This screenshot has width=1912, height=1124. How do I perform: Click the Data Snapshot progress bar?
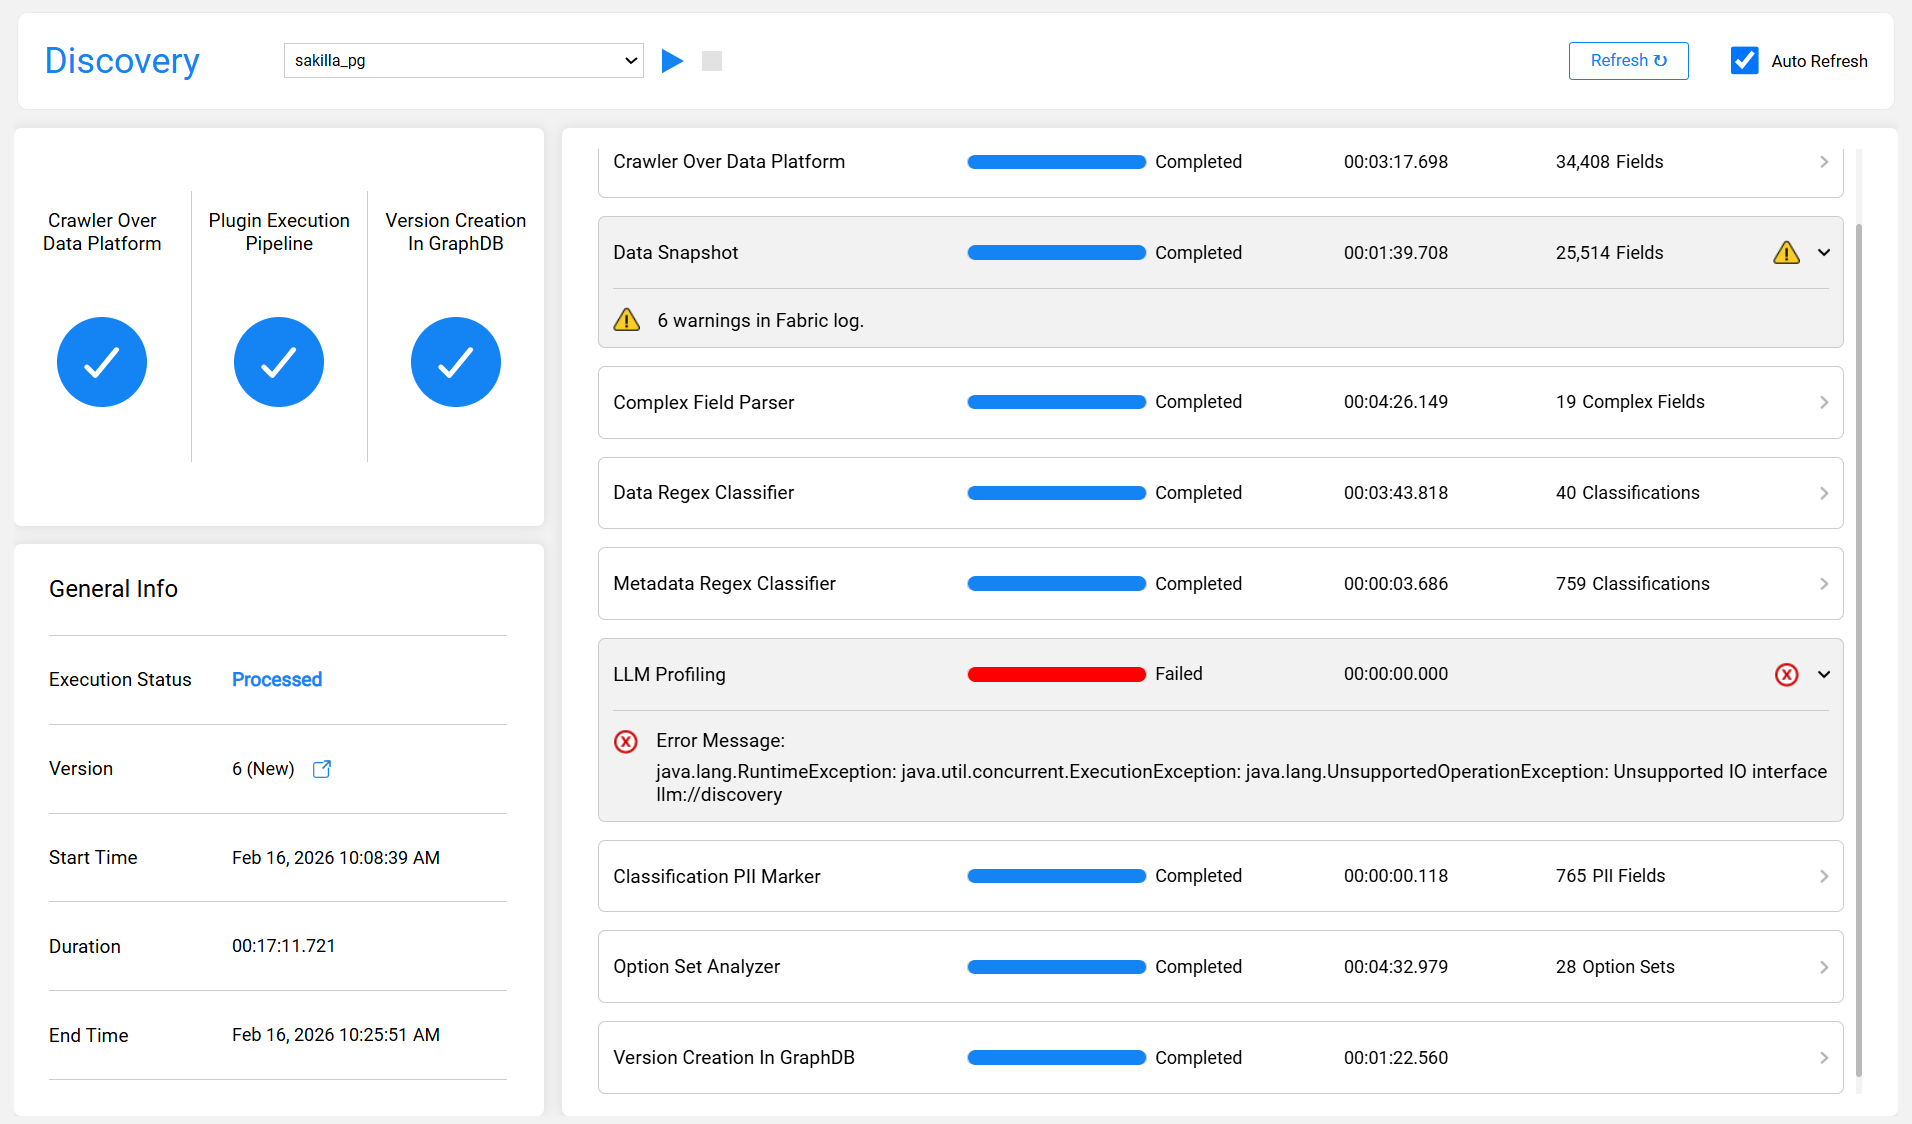click(x=1057, y=253)
